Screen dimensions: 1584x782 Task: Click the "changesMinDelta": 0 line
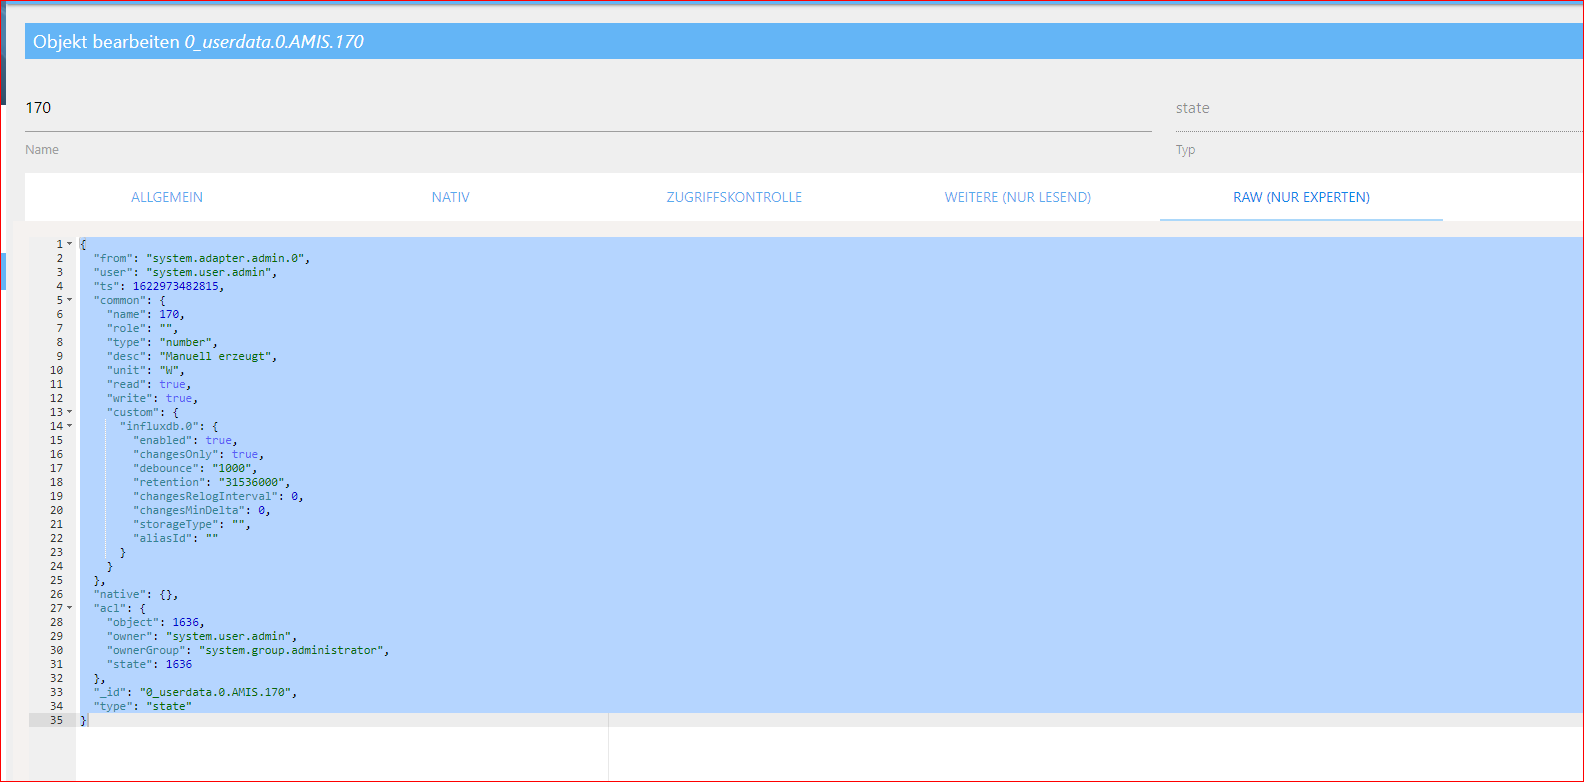click(202, 510)
